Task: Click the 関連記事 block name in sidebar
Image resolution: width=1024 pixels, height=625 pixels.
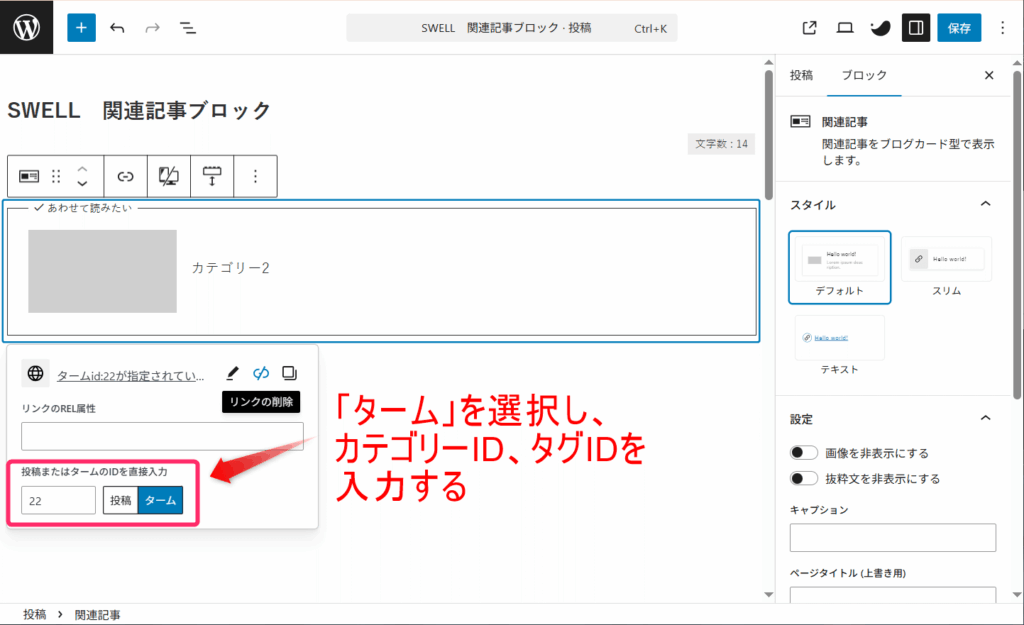Action: tap(844, 122)
